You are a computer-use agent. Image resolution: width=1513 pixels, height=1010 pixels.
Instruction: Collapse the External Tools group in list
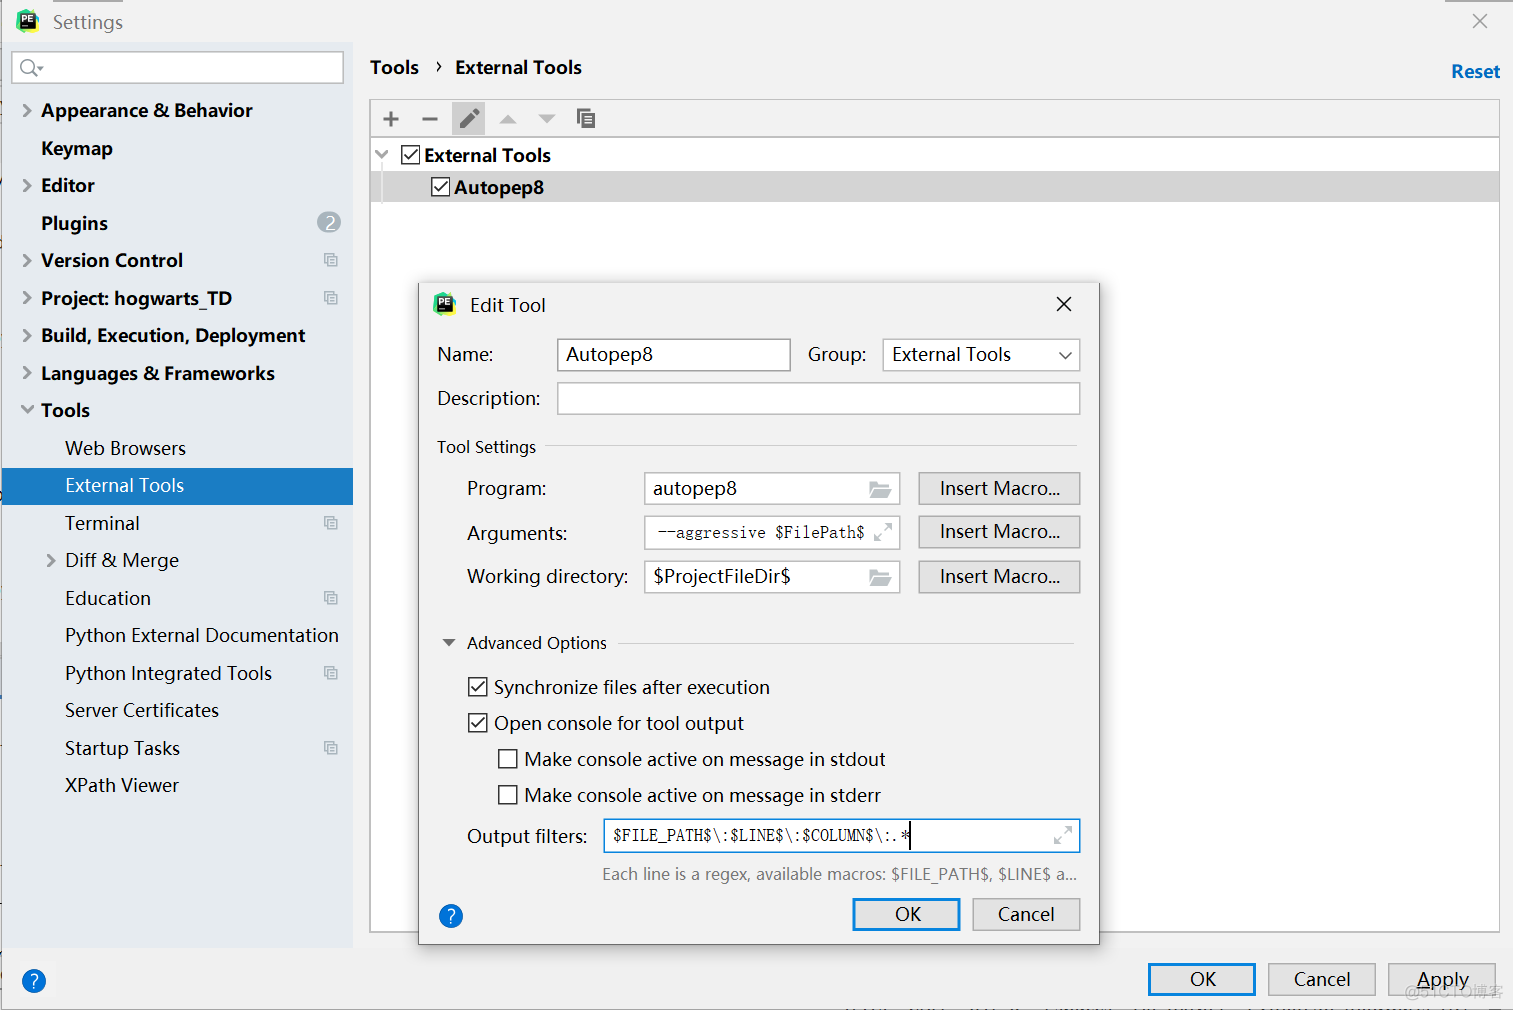382,155
